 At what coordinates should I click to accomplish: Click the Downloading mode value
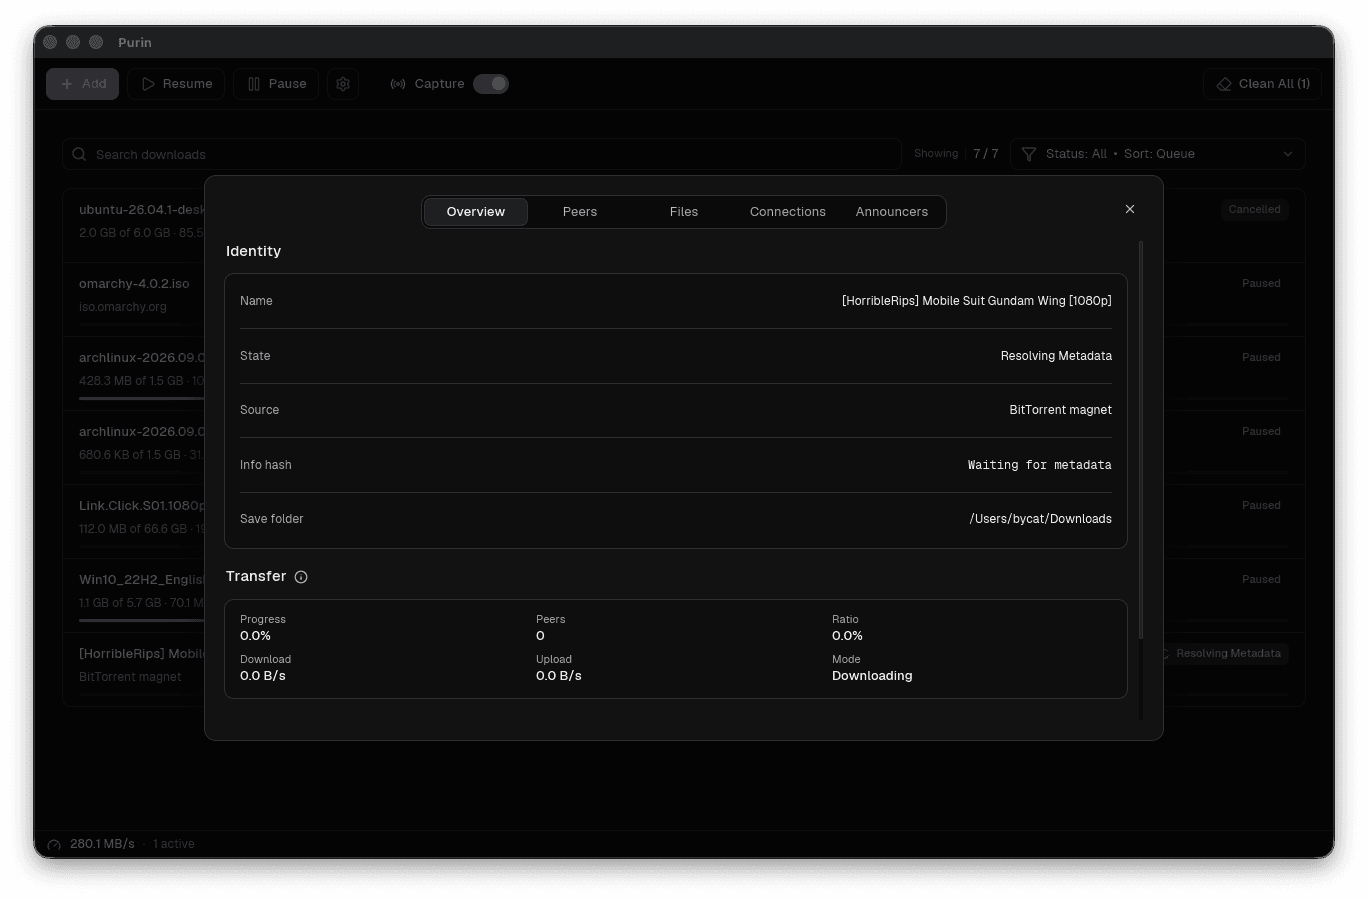tap(872, 676)
